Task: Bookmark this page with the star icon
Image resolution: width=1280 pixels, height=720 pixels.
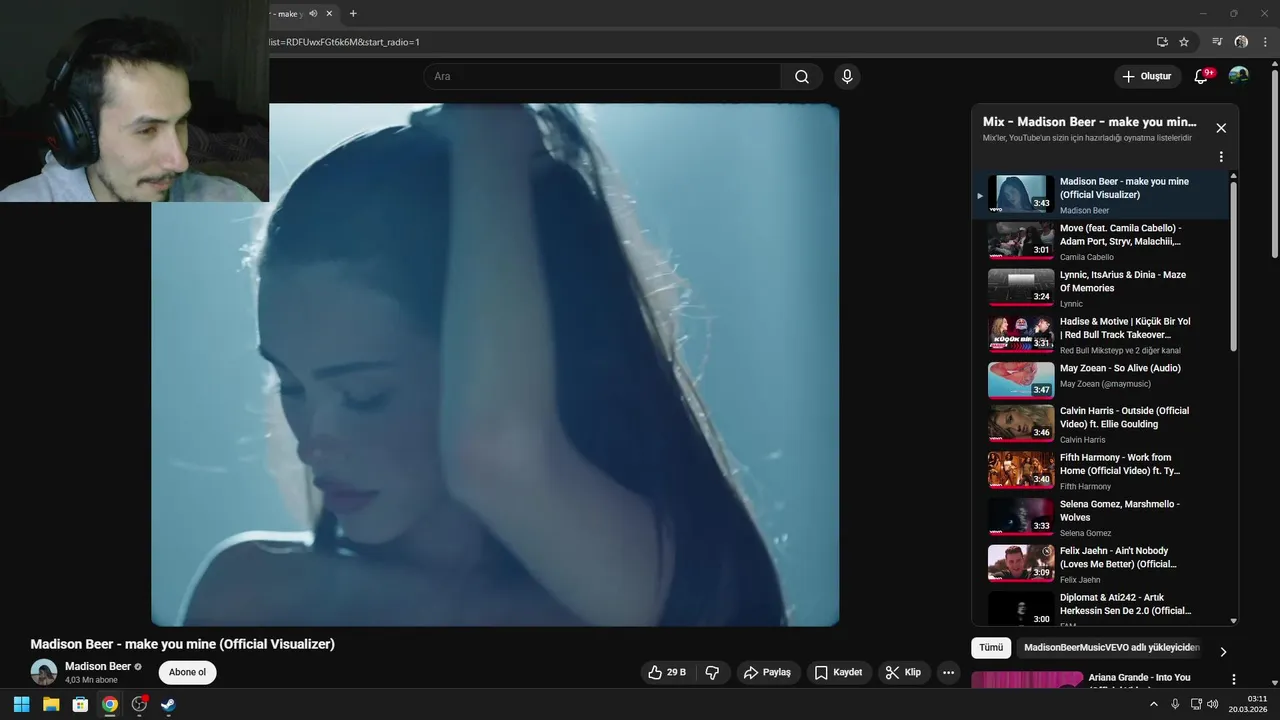Action: tap(1184, 42)
